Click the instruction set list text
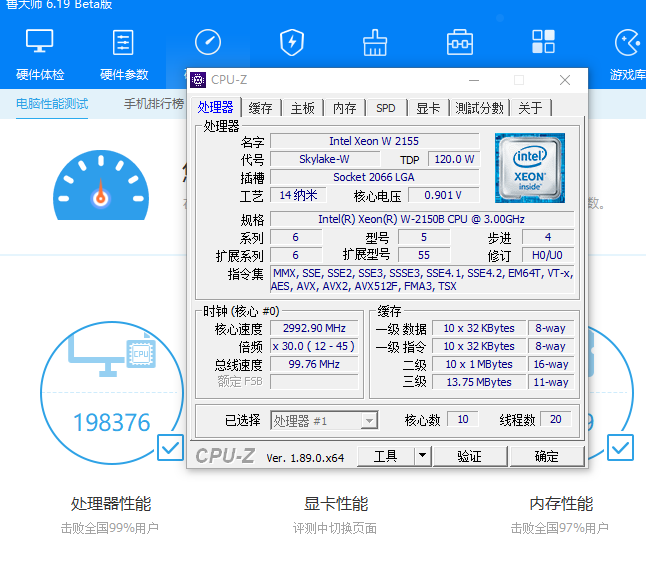This screenshot has height=573, width=646. click(422, 280)
